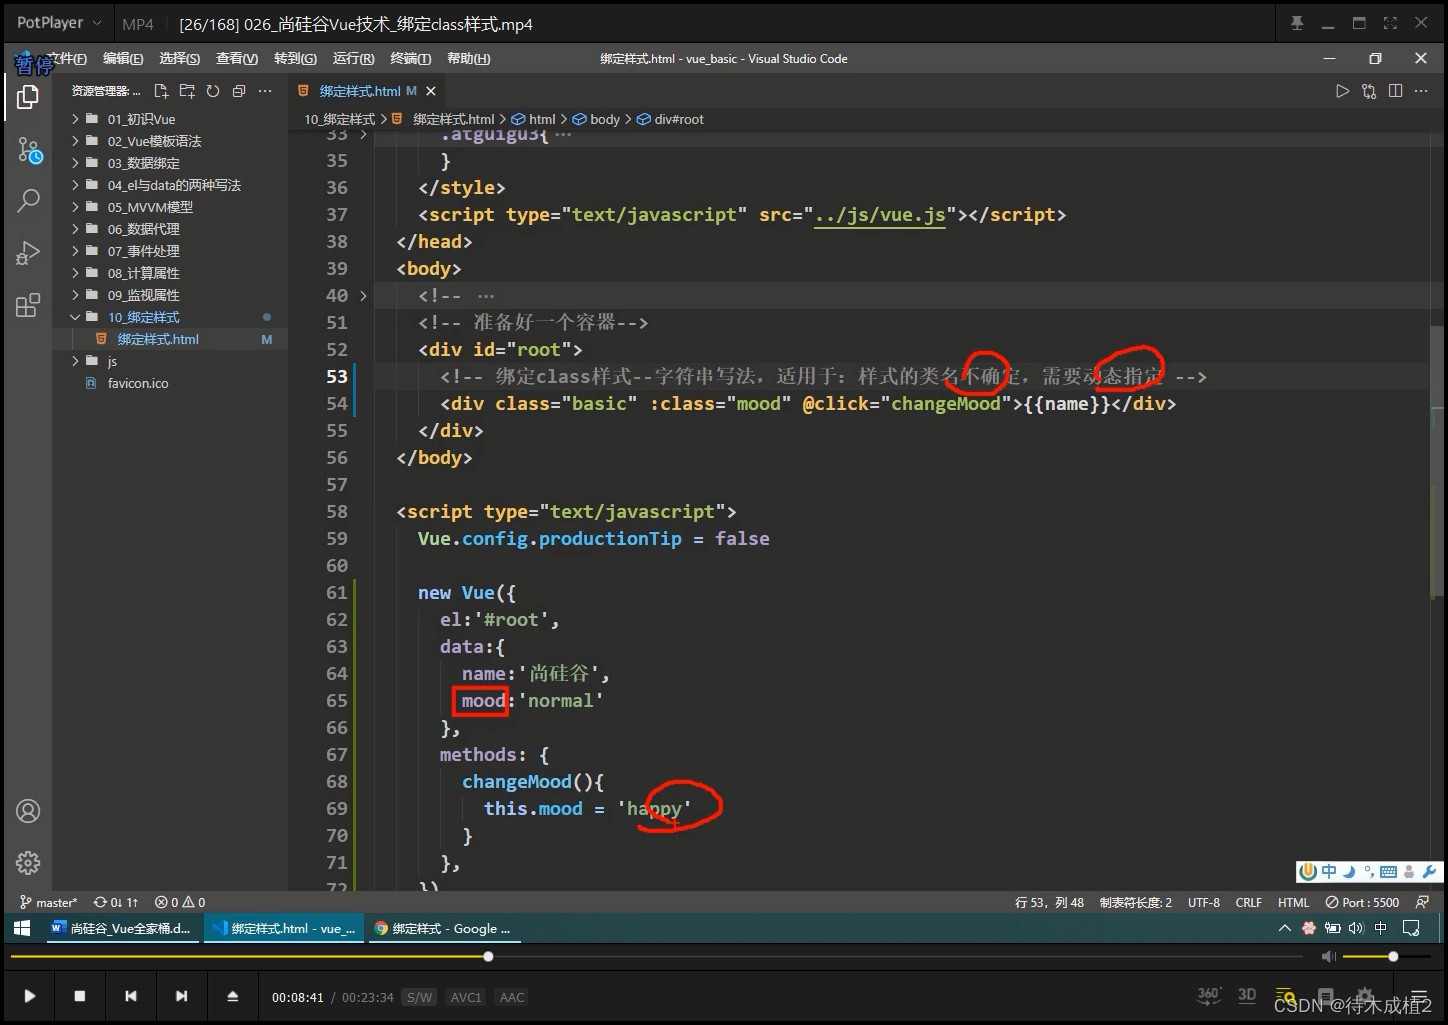The height and width of the screenshot is (1025, 1448).
Task: Open the 帮助(H) menu
Action: pyautogui.click(x=469, y=59)
